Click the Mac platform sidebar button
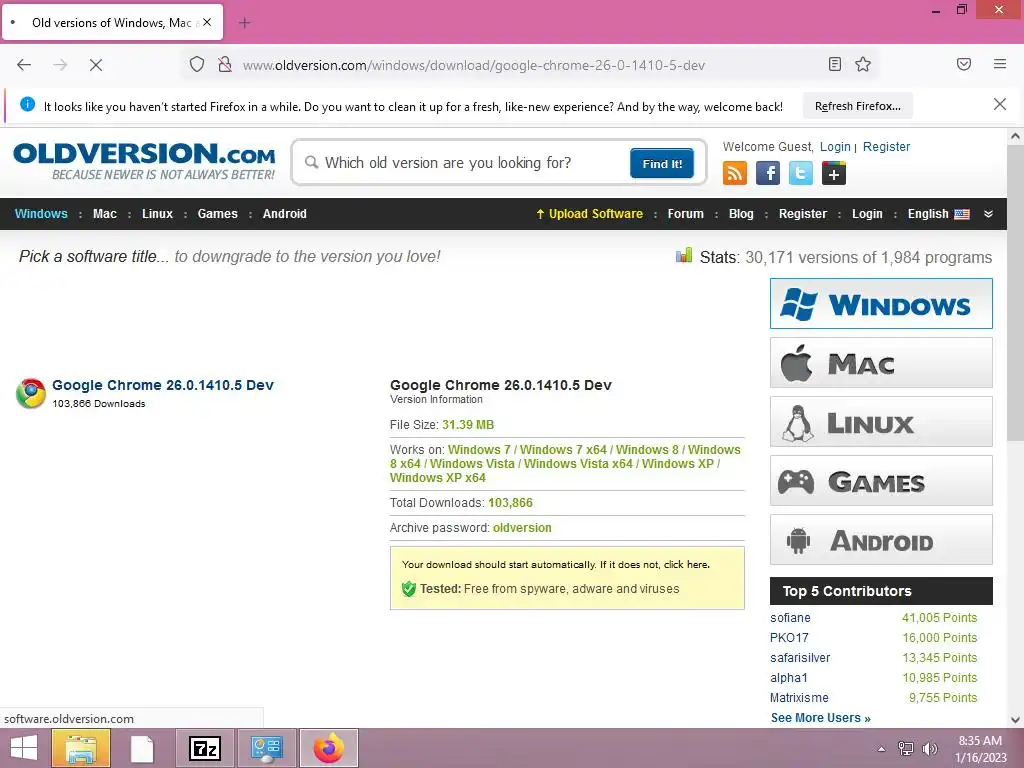 (881, 362)
